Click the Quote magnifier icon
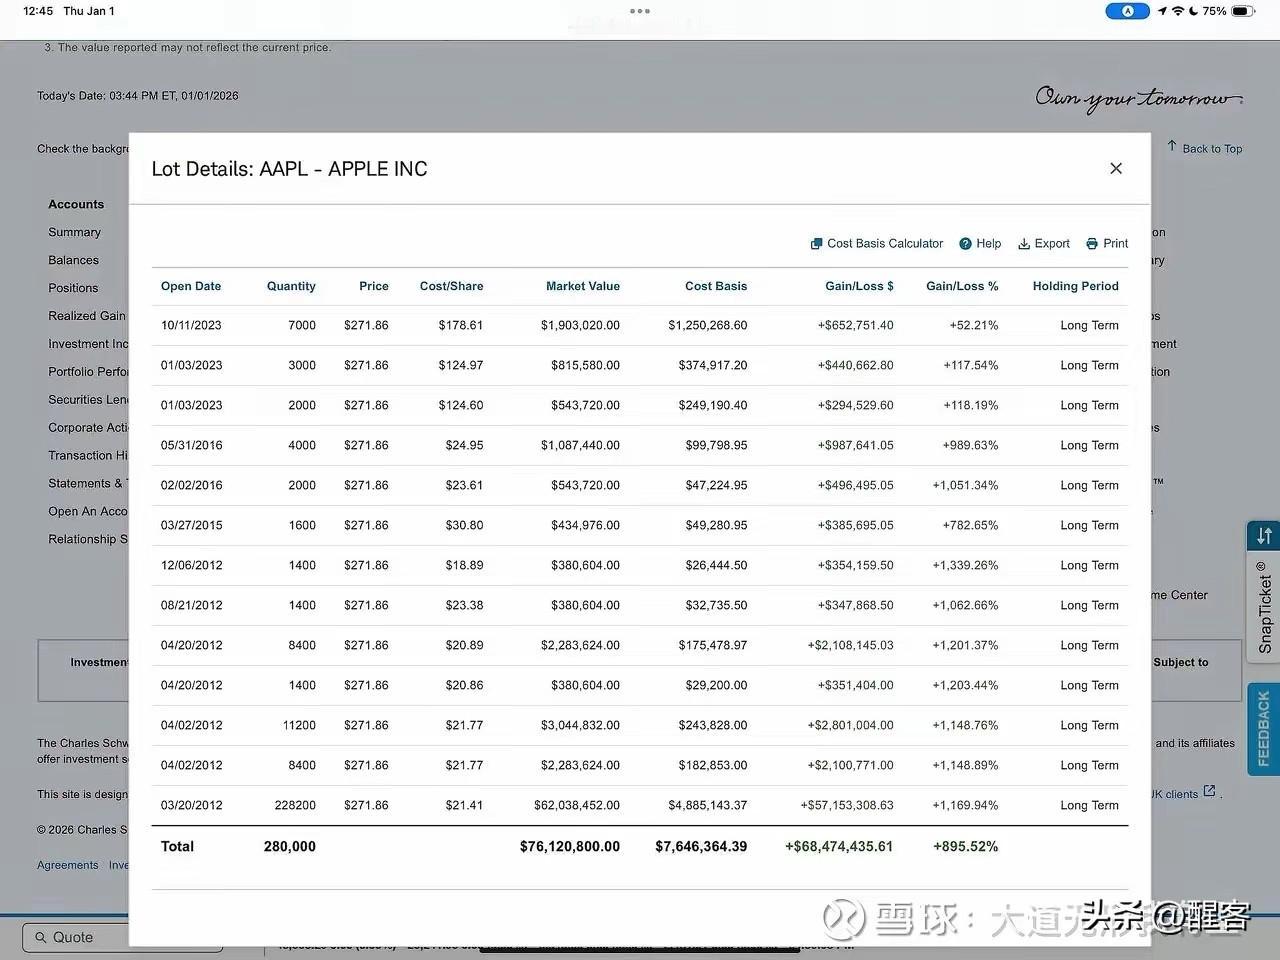The image size is (1280, 960). [41, 937]
